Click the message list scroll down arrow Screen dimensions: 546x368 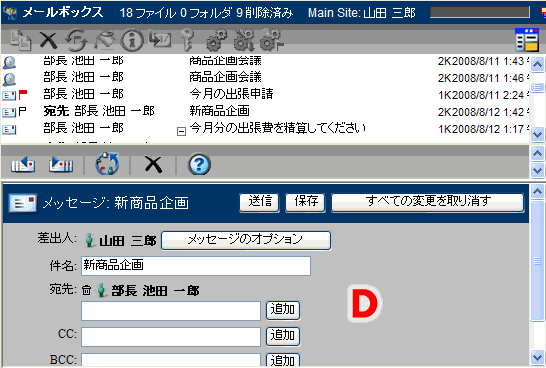click(x=537, y=134)
